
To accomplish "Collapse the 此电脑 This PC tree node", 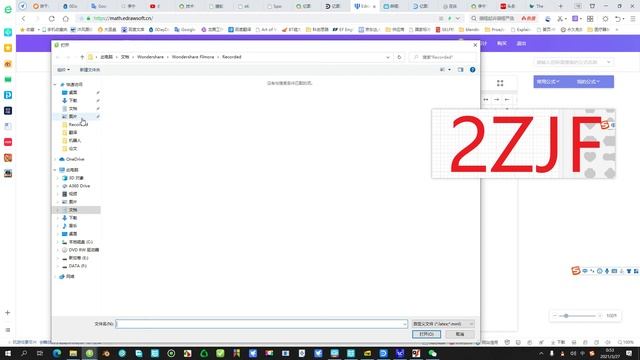I will pos(55,170).
